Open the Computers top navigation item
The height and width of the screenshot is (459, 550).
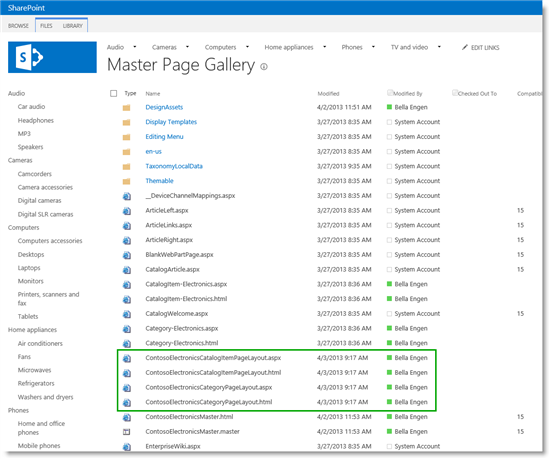point(220,47)
